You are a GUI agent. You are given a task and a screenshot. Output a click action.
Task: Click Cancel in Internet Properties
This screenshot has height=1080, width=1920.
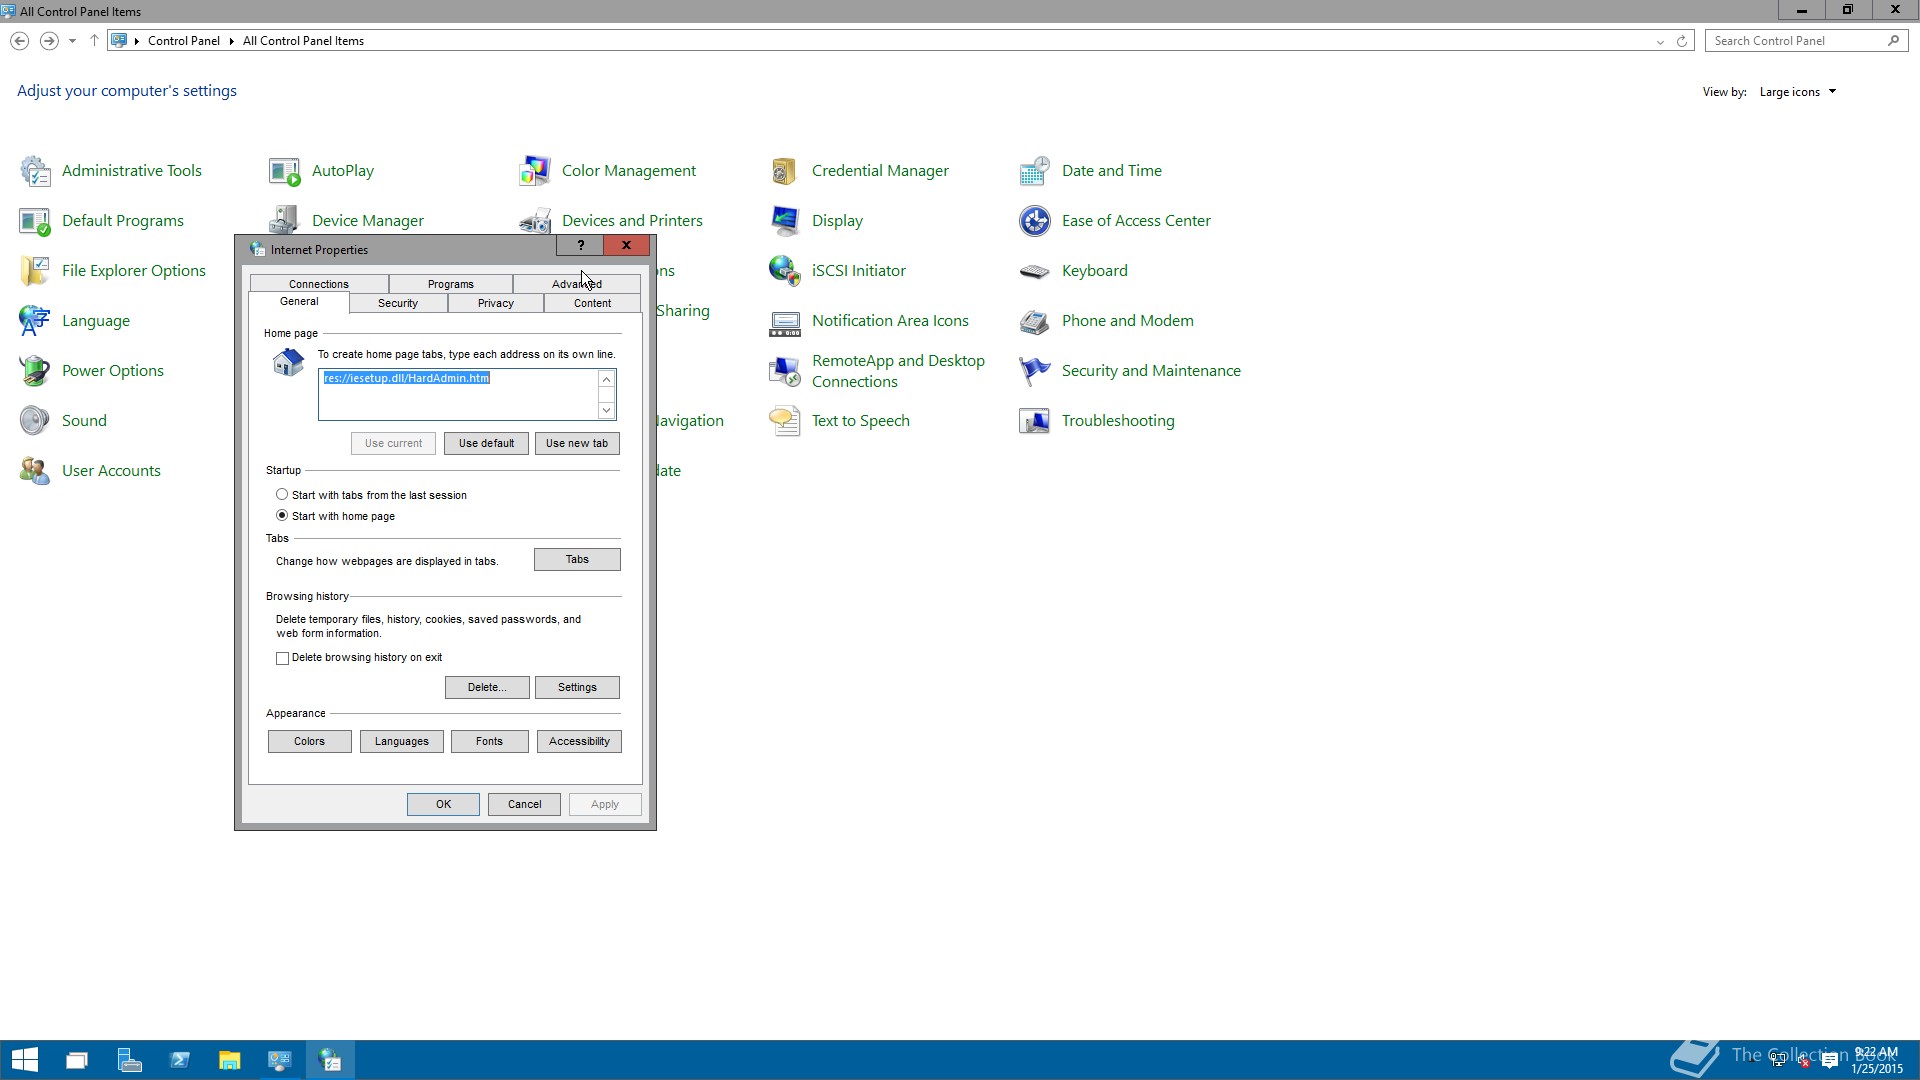pos(524,804)
